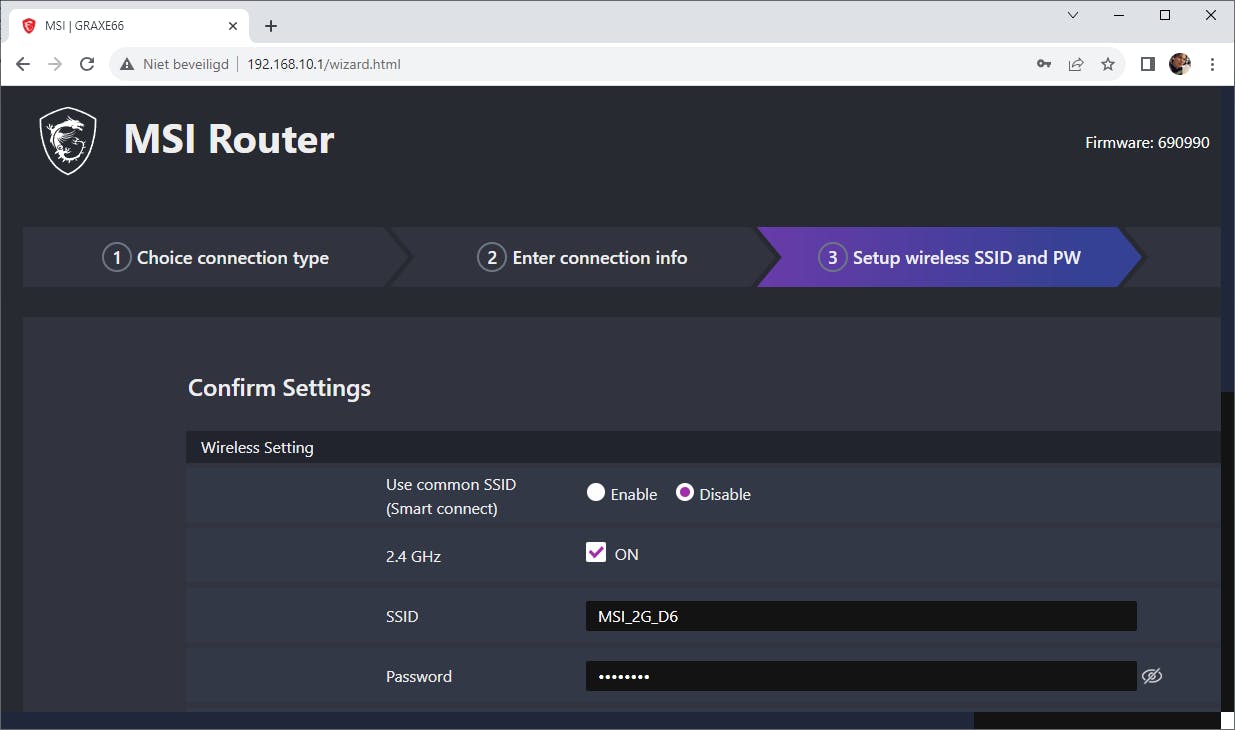Bookmark this page with star icon
Image resolution: width=1235 pixels, height=730 pixels.
pos(1108,64)
